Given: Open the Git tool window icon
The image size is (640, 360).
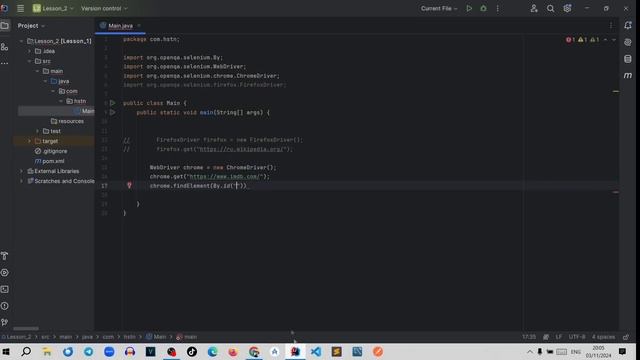Looking at the screenshot, I should [4, 322].
